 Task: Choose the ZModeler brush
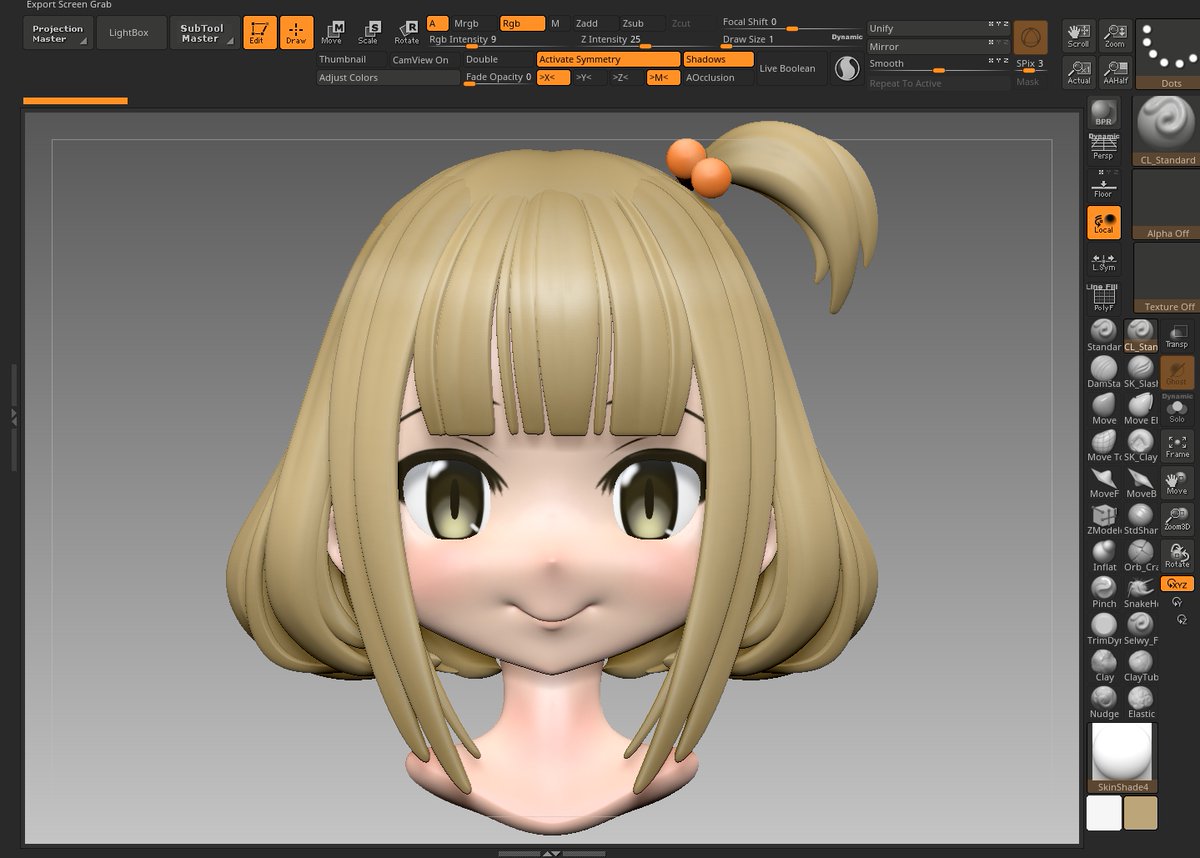(x=1104, y=519)
